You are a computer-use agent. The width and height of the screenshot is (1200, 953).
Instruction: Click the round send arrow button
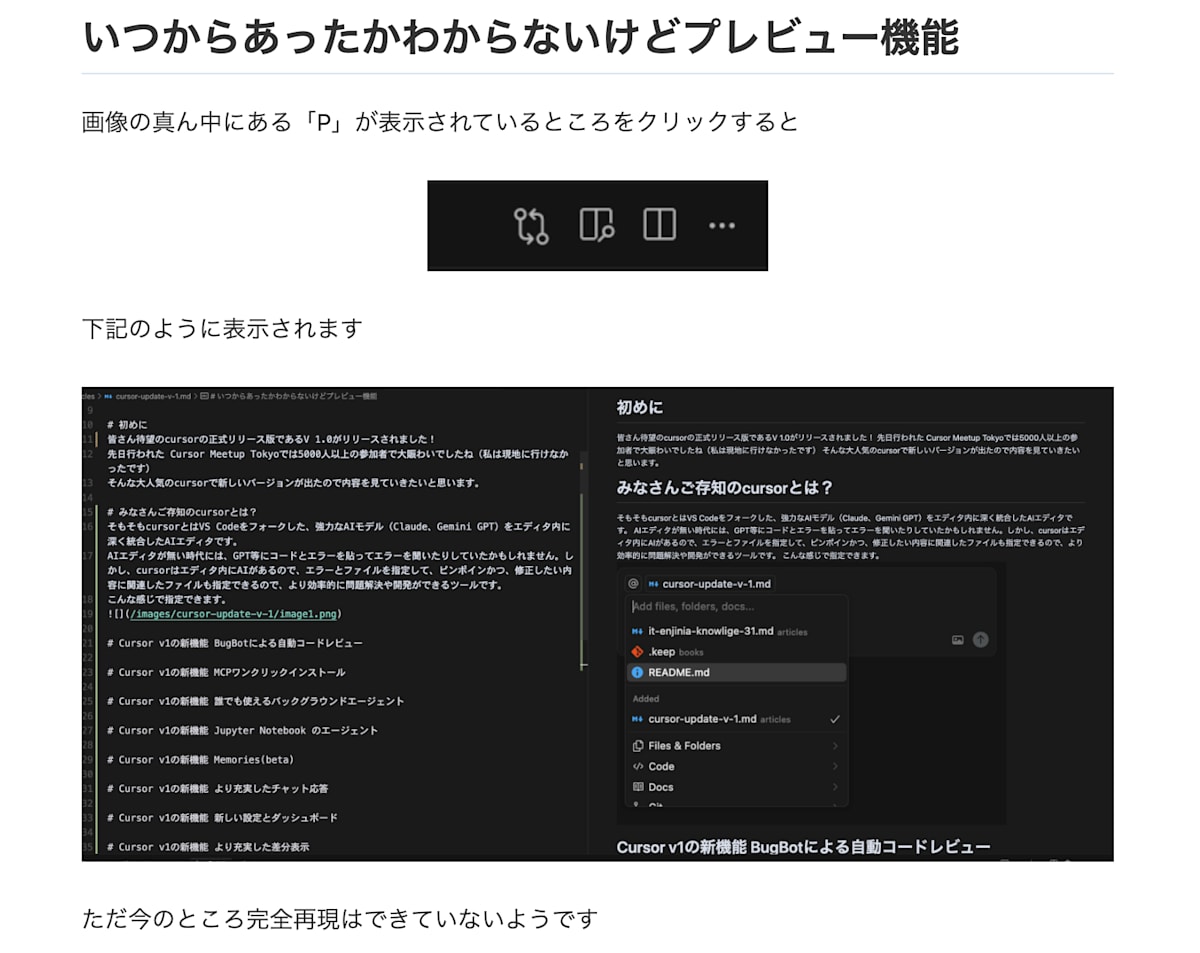[981, 639]
